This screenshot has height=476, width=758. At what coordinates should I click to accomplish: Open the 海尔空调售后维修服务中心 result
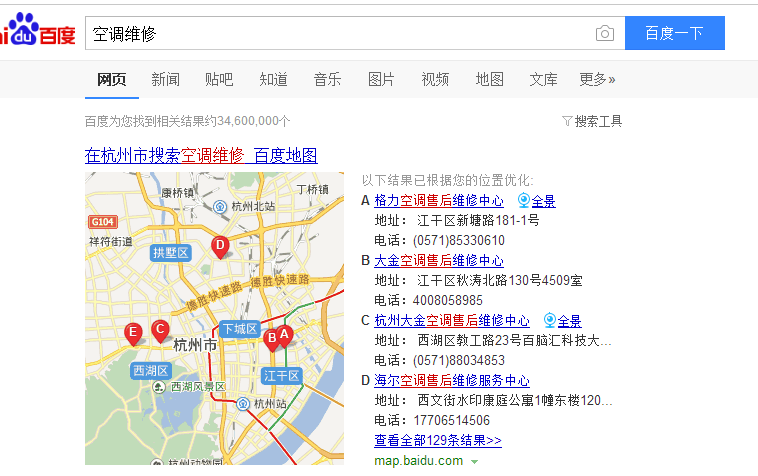click(x=452, y=380)
